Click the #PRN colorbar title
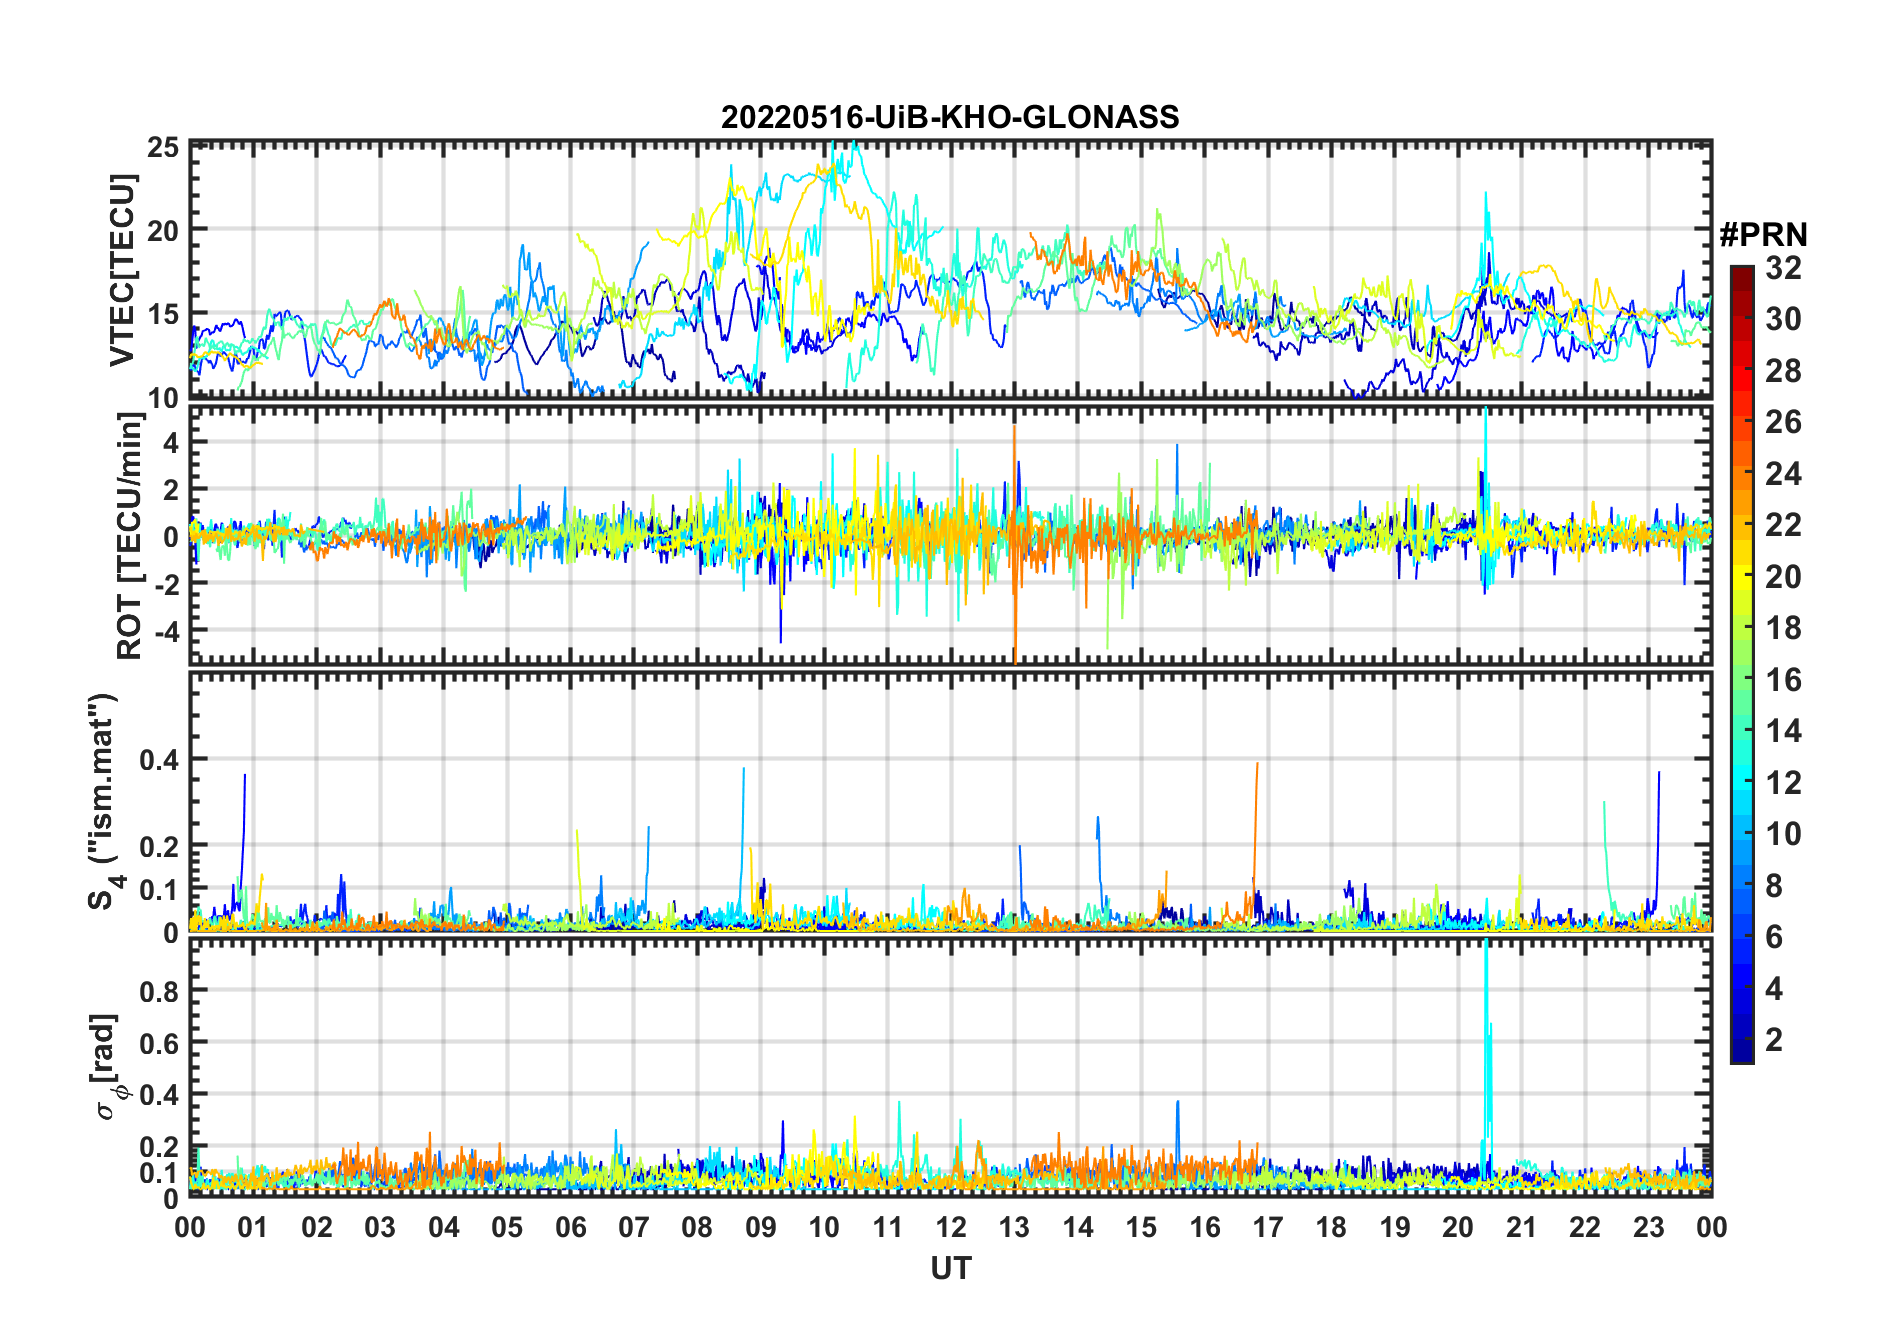Viewport: 1902px width, 1330px height. click(x=1763, y=235)
